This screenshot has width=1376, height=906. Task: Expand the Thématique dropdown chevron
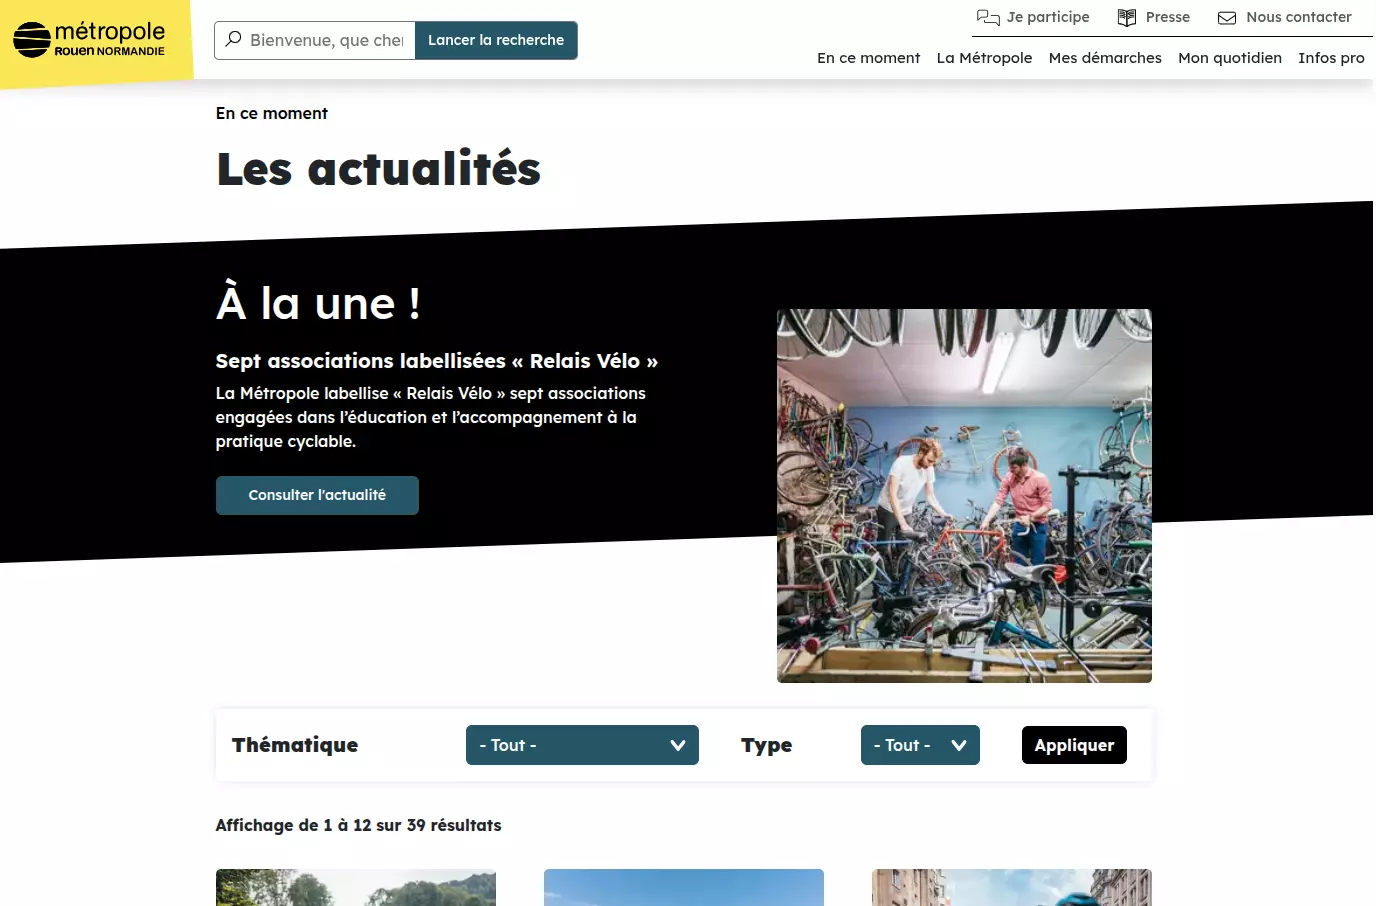tap(678, 745)
